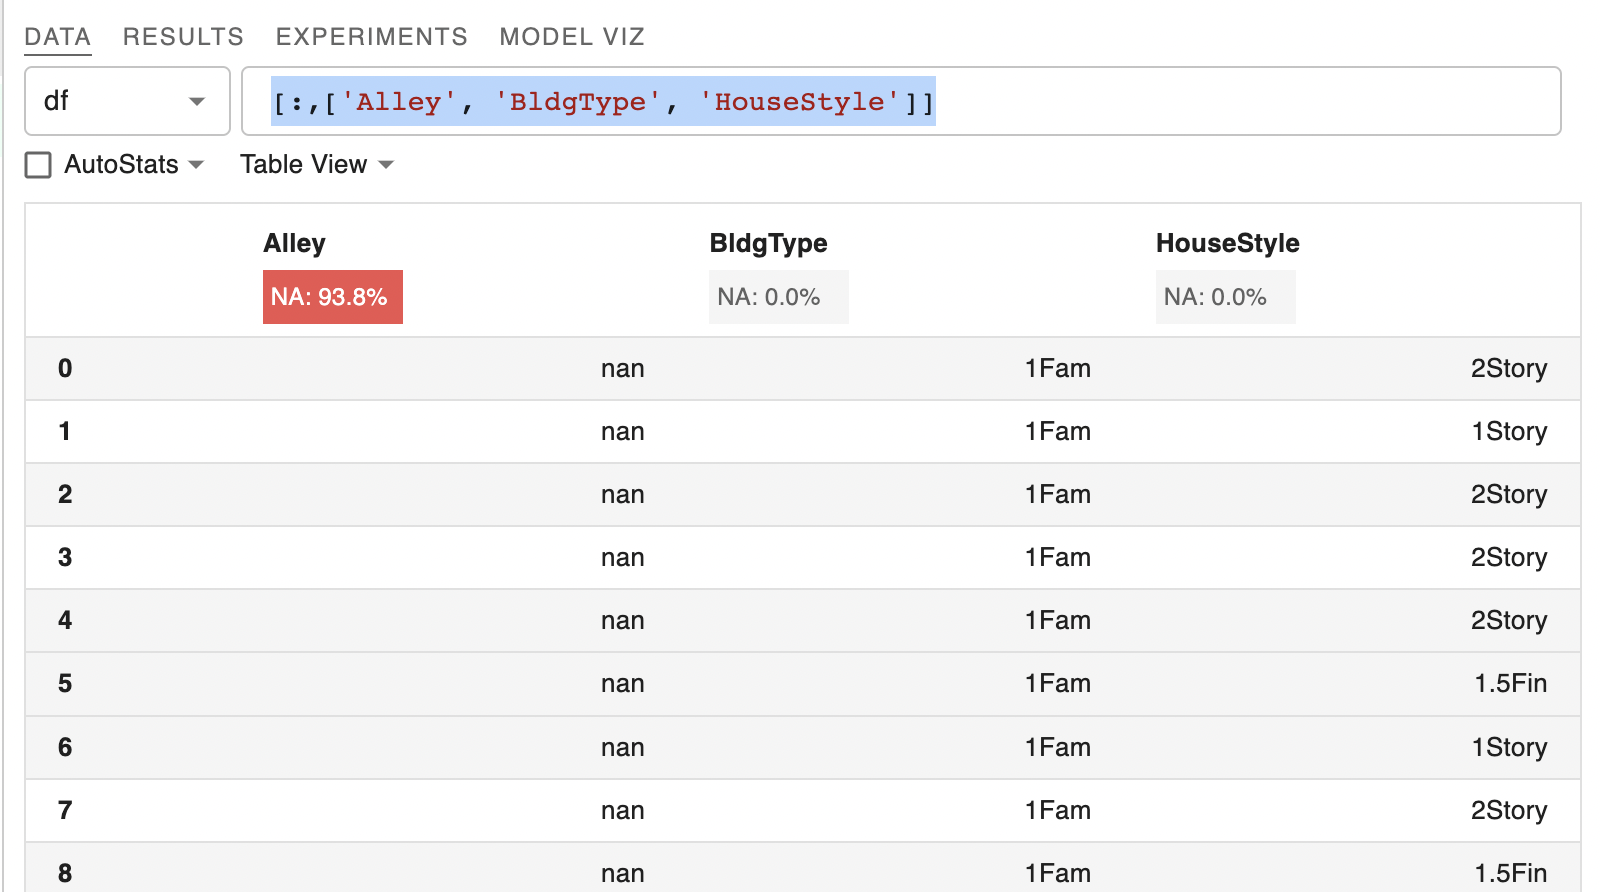Click the HouseStyle column header
The width and height of the screenshot is (1600, 892).
coord(1227,243)
